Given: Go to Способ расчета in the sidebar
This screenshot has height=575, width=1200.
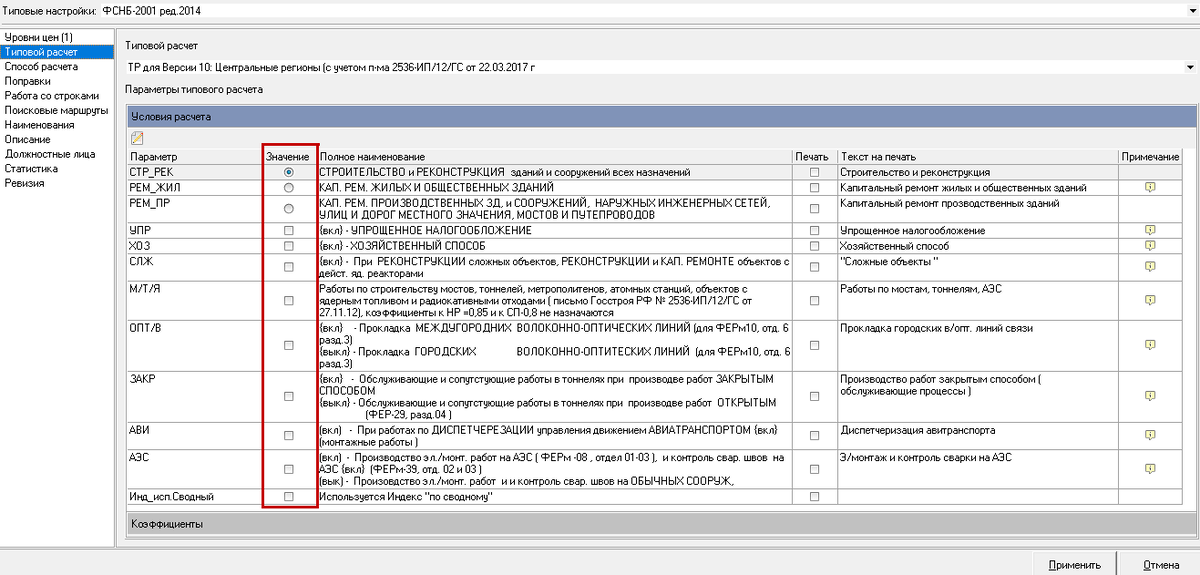Looking at the screenshot, I should click(x=41, y=66).
